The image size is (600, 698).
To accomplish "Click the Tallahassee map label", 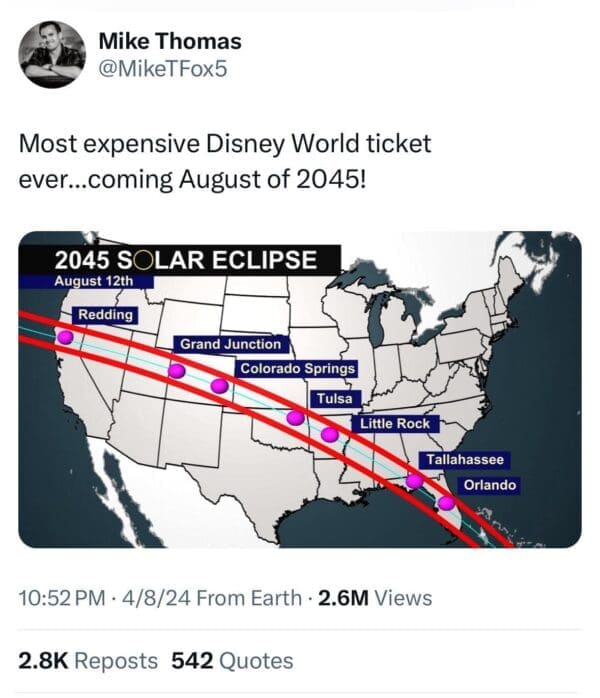I will point(465,460).
